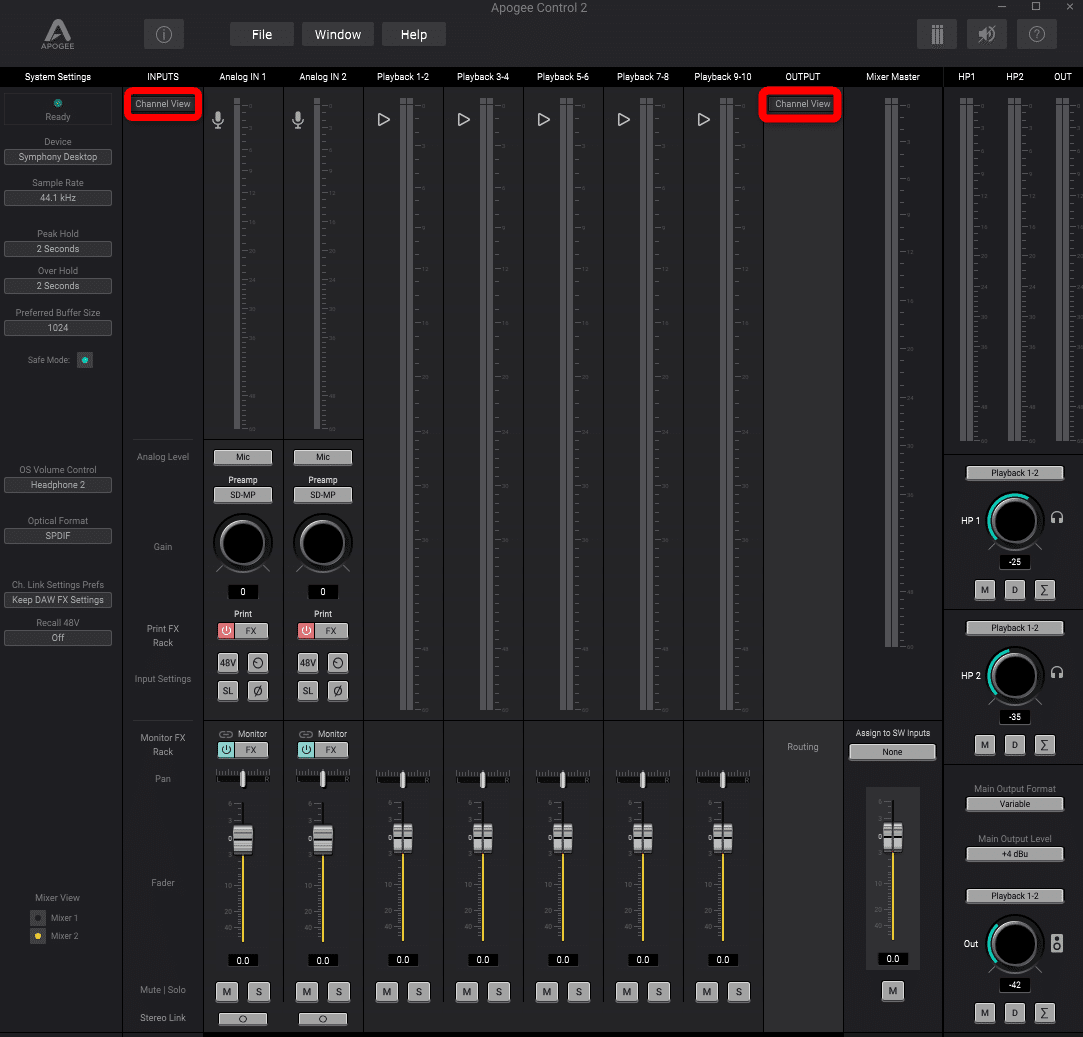Open the Sample Rate selector showing 44.1 kHz

57,197
